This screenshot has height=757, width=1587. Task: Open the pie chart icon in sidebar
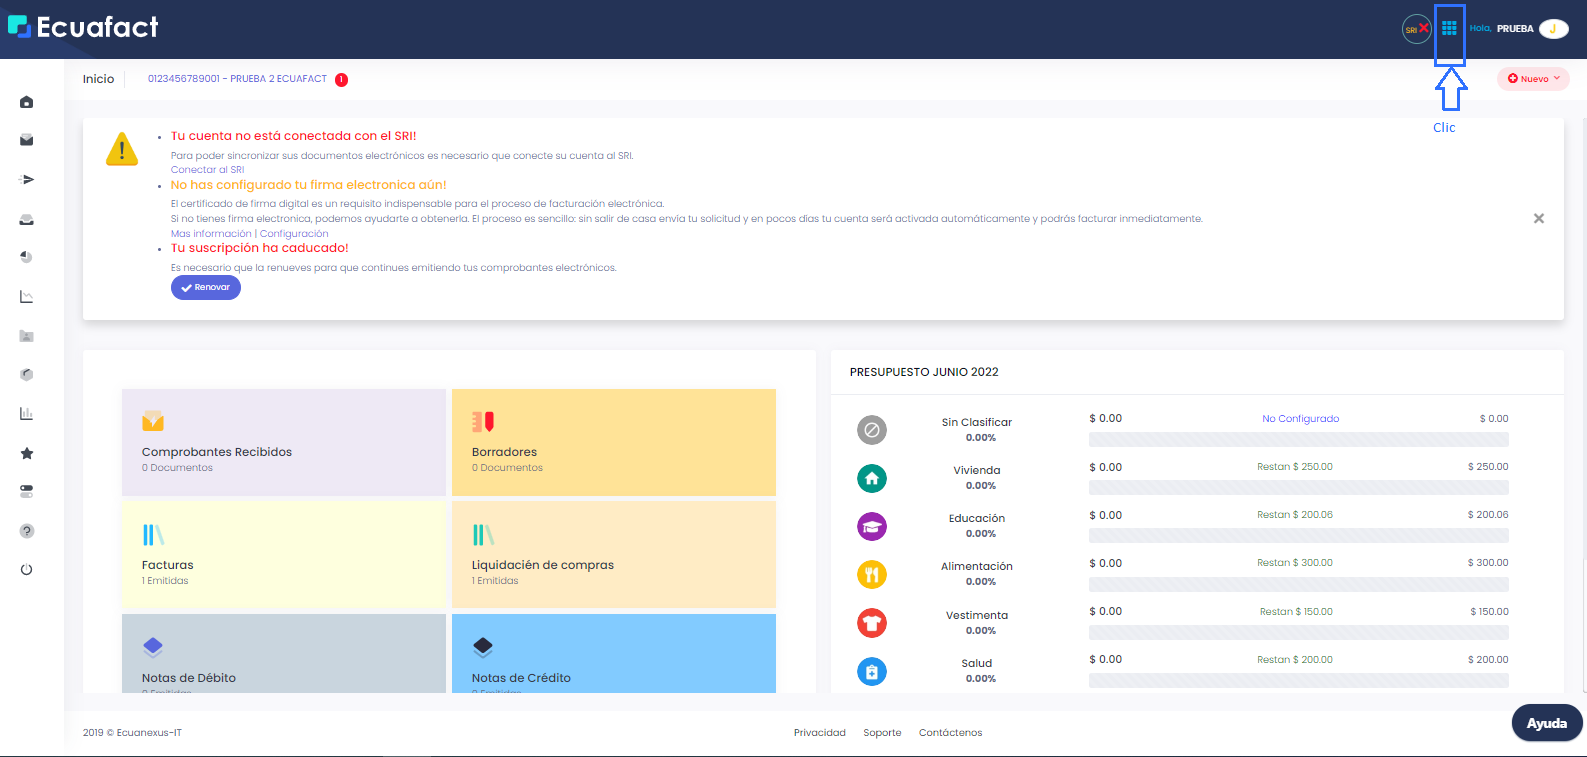[27, 257]
